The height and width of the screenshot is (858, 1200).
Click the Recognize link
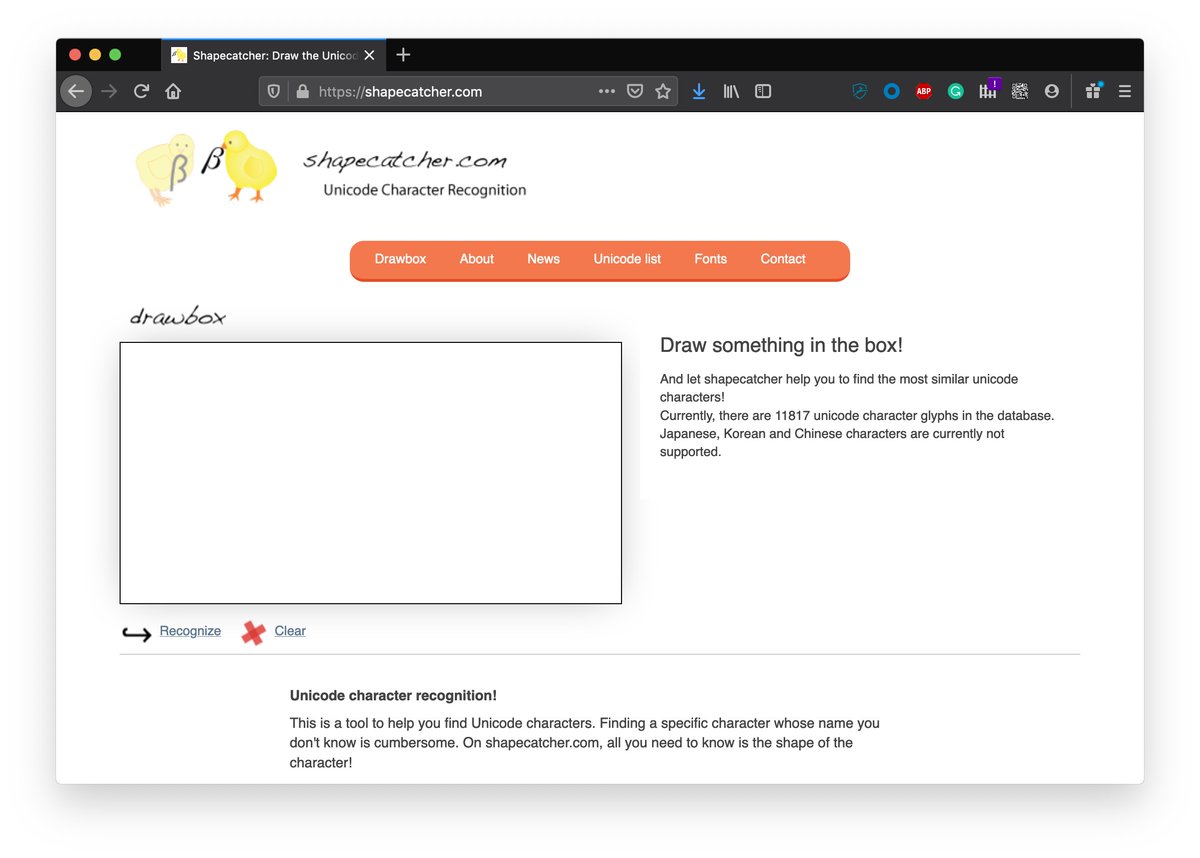pyautogui.click(x=190, y=631)
